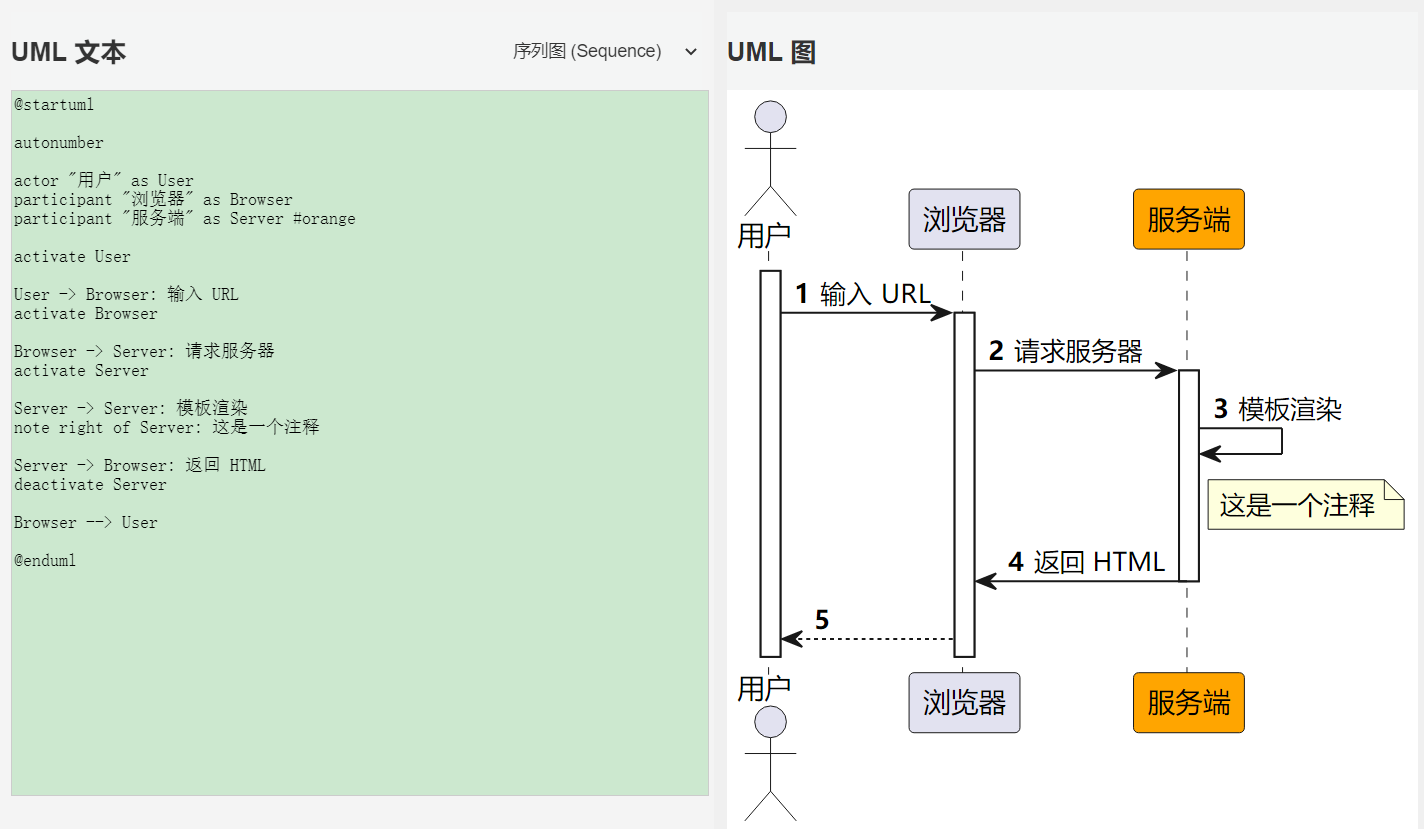Image resolution: width=1424 pixels, height=829 pixels.
Task: Click the message label 3 模板渲染
Action: 1277,409
